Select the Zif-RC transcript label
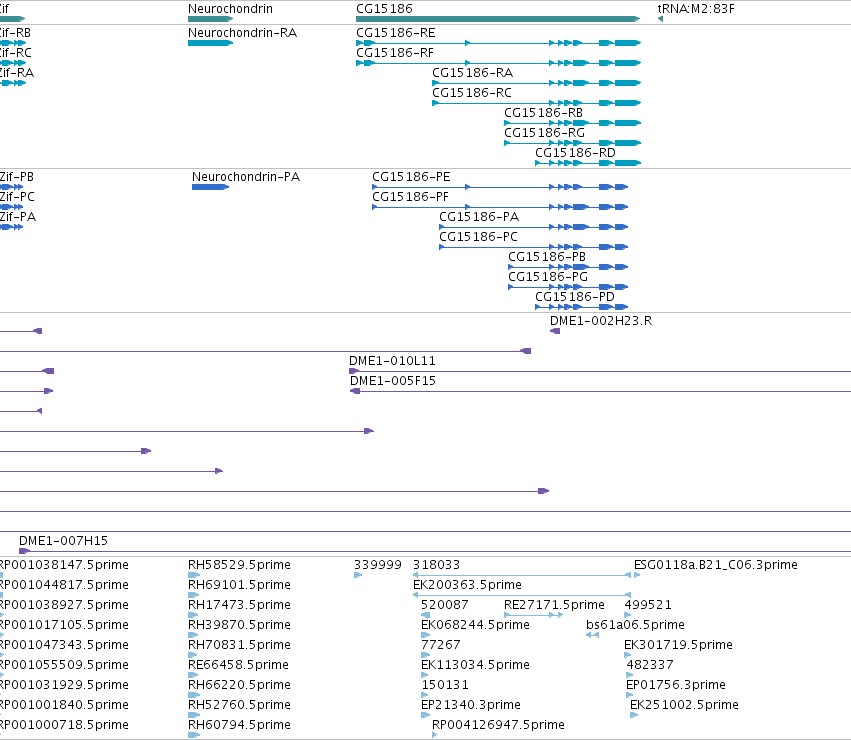The width and height of the screenshot is (851, 740). point(16,53)
